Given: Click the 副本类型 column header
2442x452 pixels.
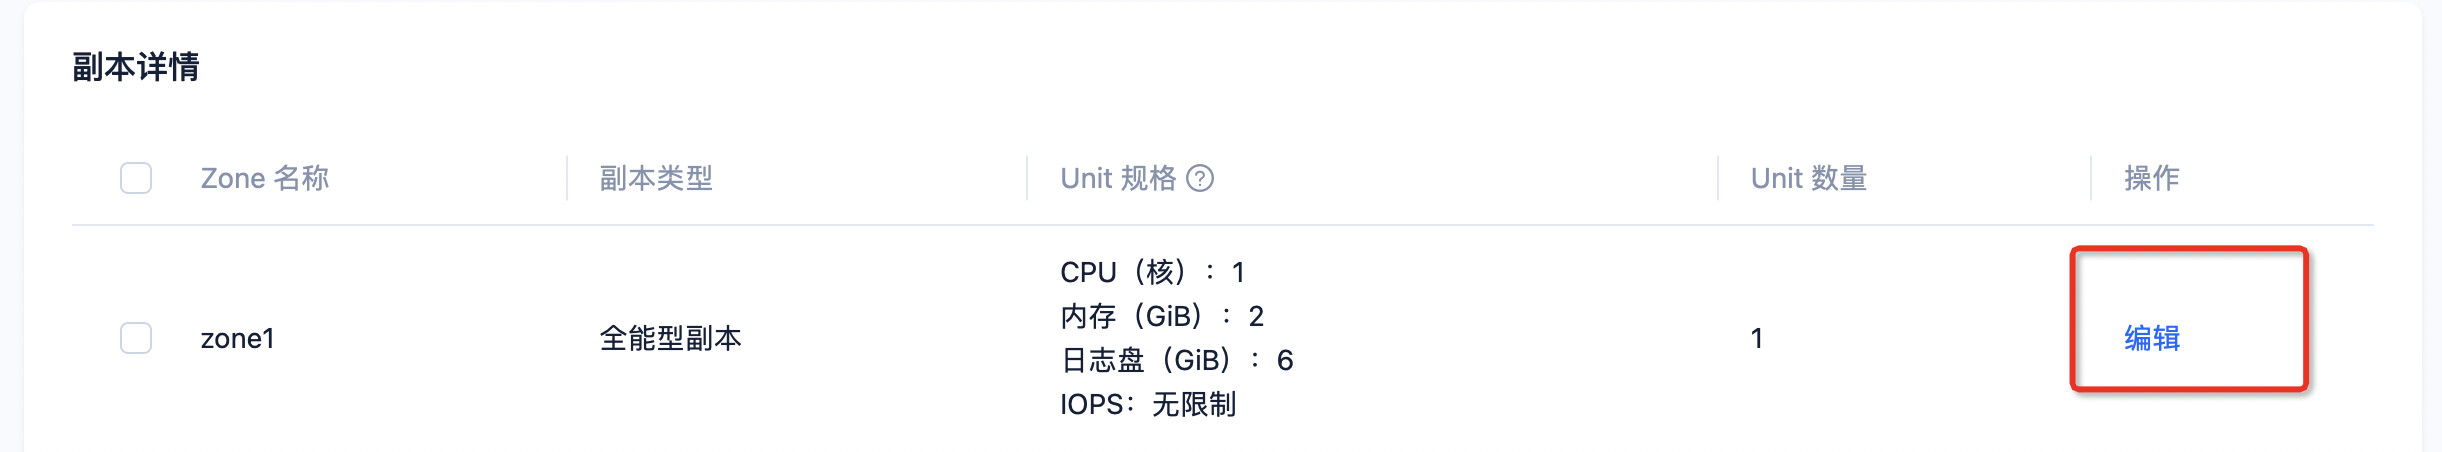Looking at the screenshot, I should click(656, 178).
